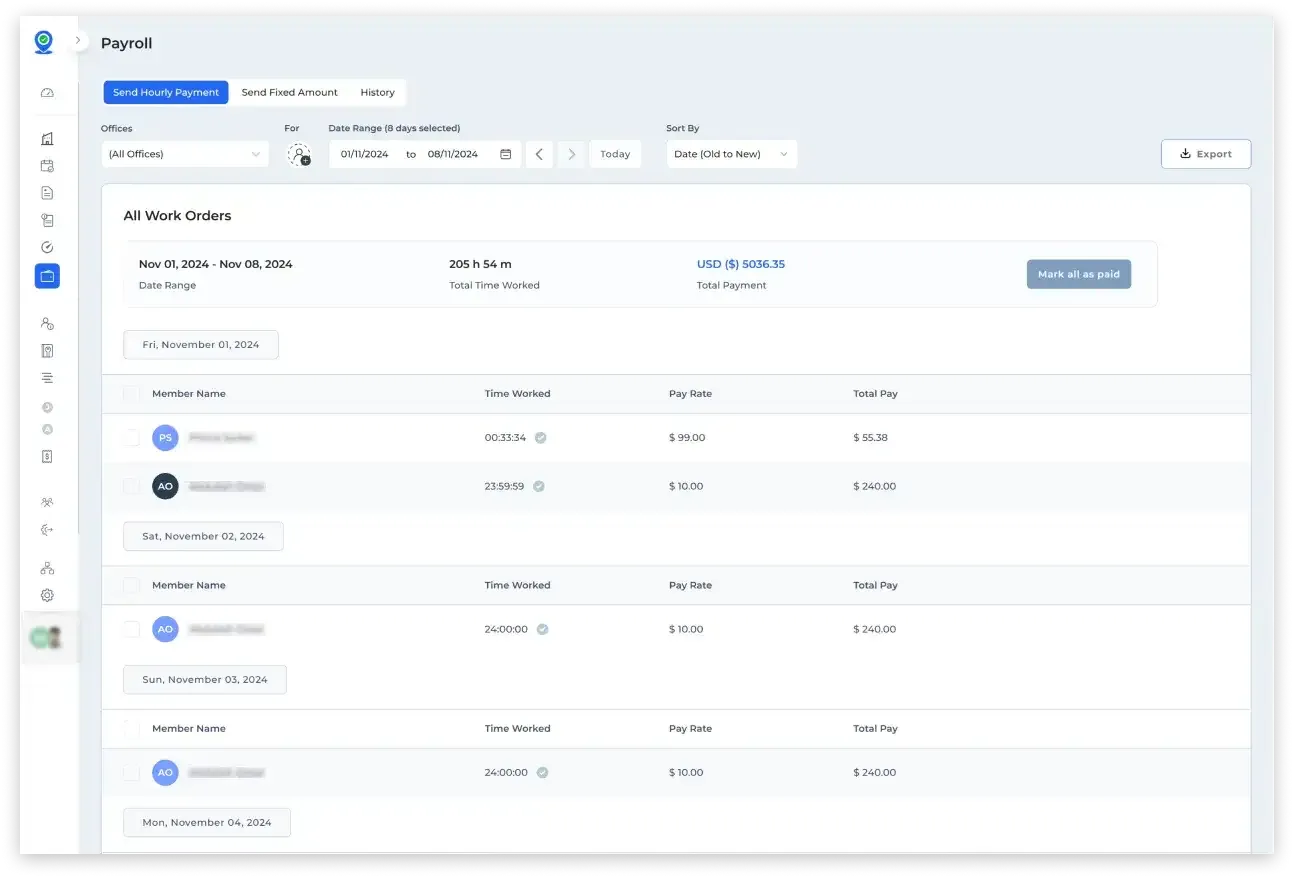Open the documents icon in the sidebar
The width and height of the screenshot is (1294, 878).
(x=46, y=193)
